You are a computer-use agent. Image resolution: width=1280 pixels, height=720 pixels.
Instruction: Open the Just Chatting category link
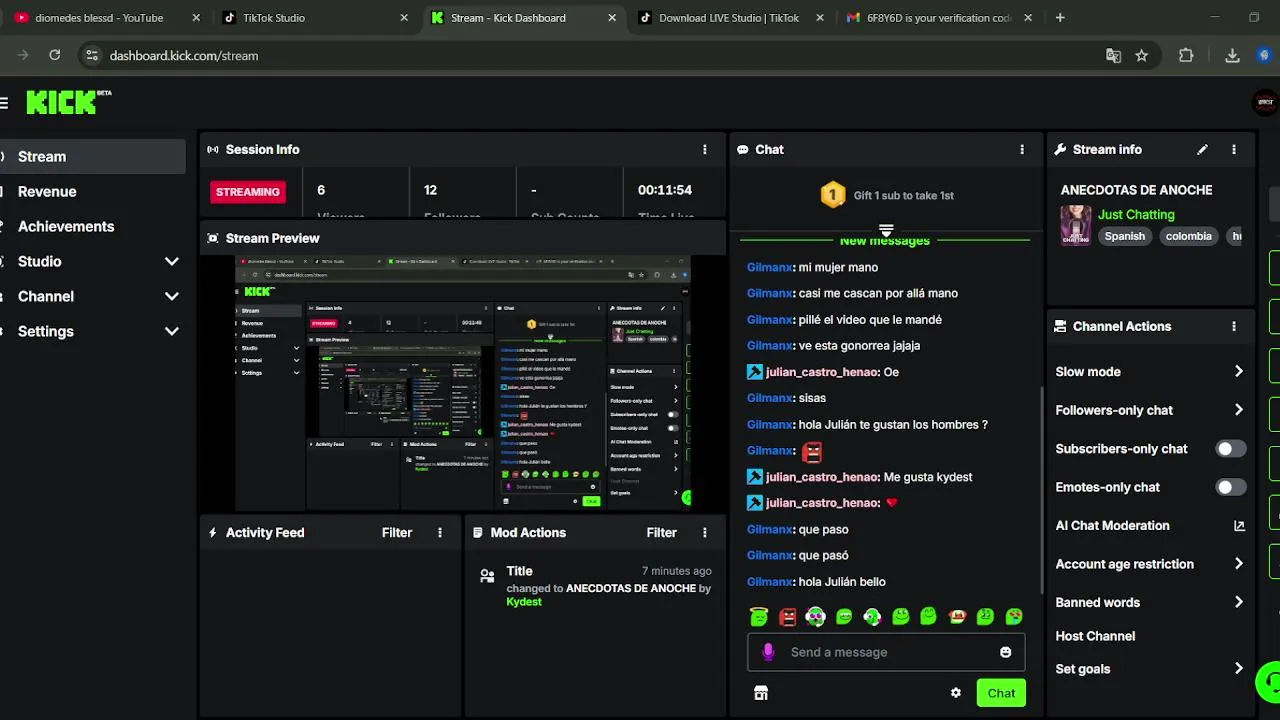coord(1136,215)
